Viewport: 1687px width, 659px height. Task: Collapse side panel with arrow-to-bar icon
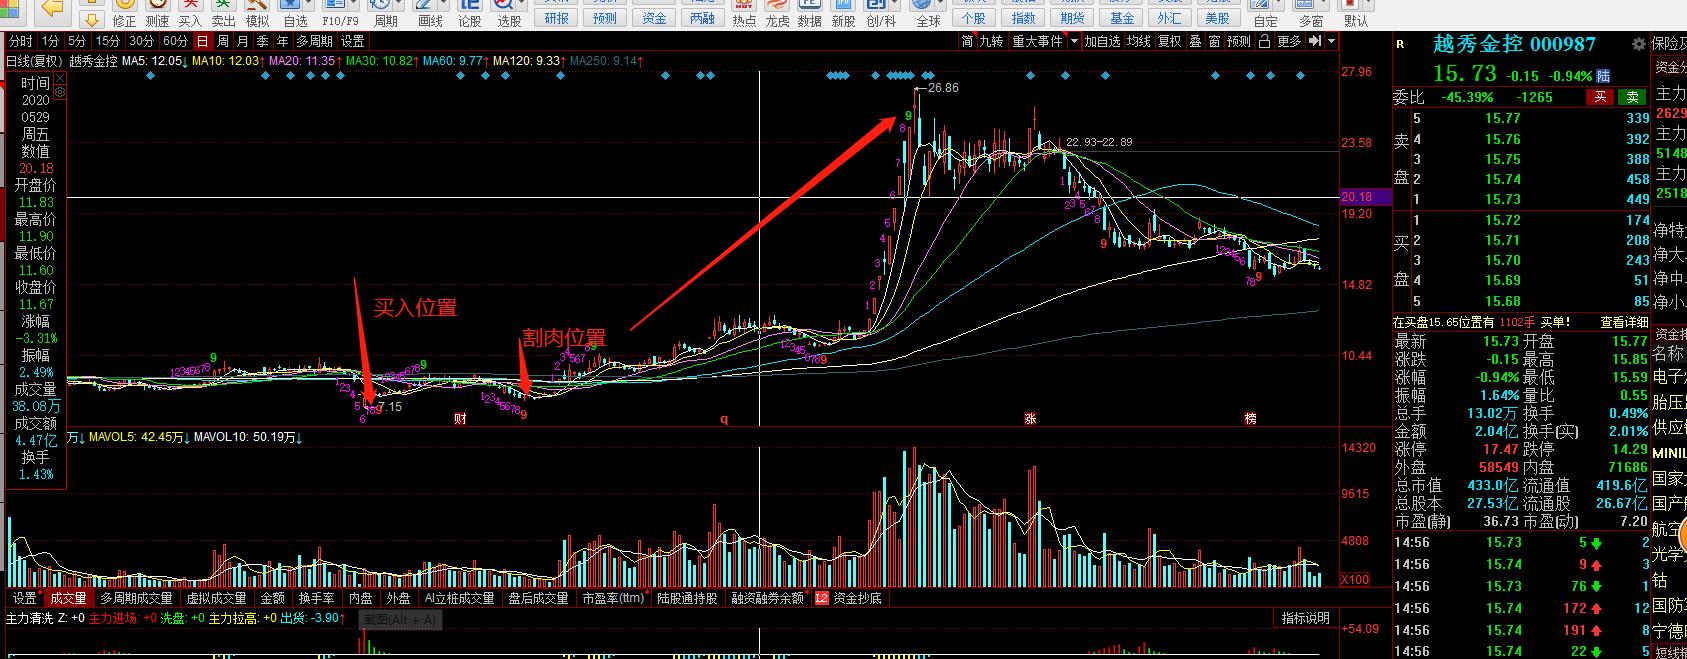[x=1316, y=41]
